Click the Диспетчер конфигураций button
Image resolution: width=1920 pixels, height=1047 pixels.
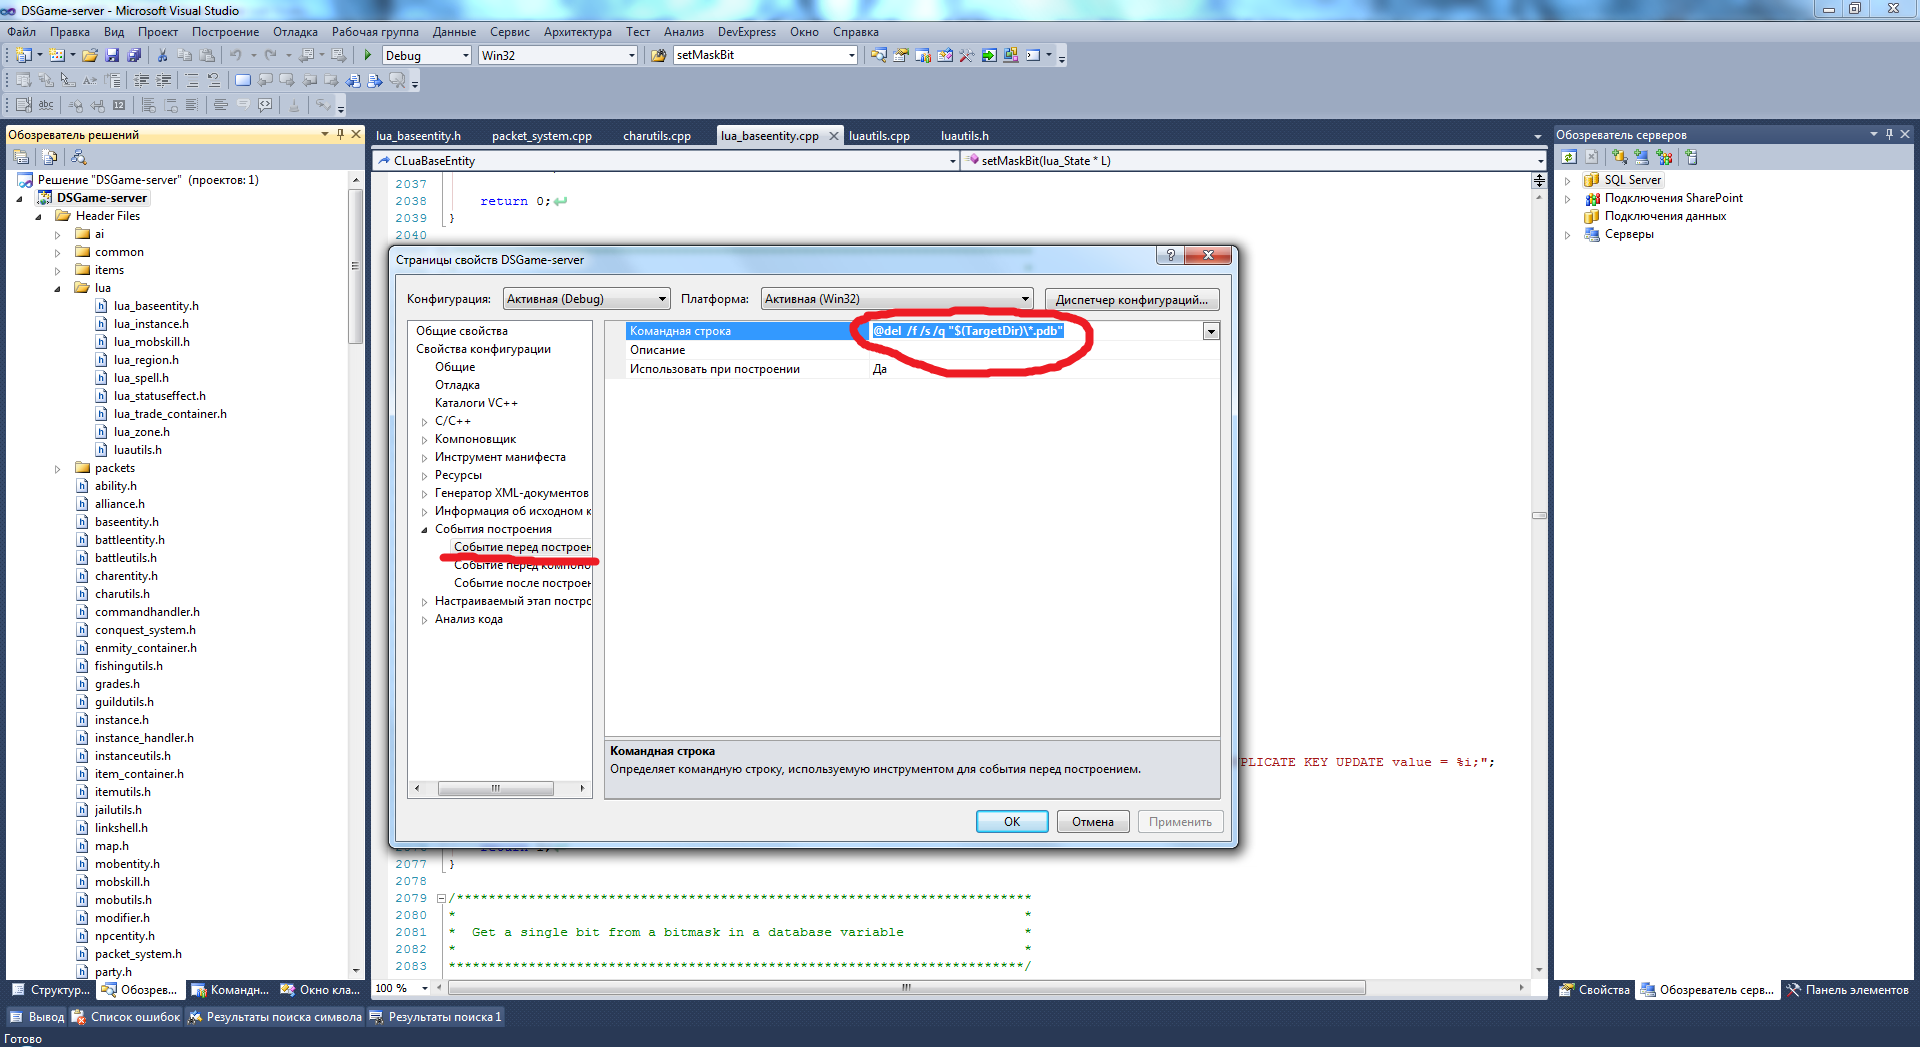click(1131, 299)
